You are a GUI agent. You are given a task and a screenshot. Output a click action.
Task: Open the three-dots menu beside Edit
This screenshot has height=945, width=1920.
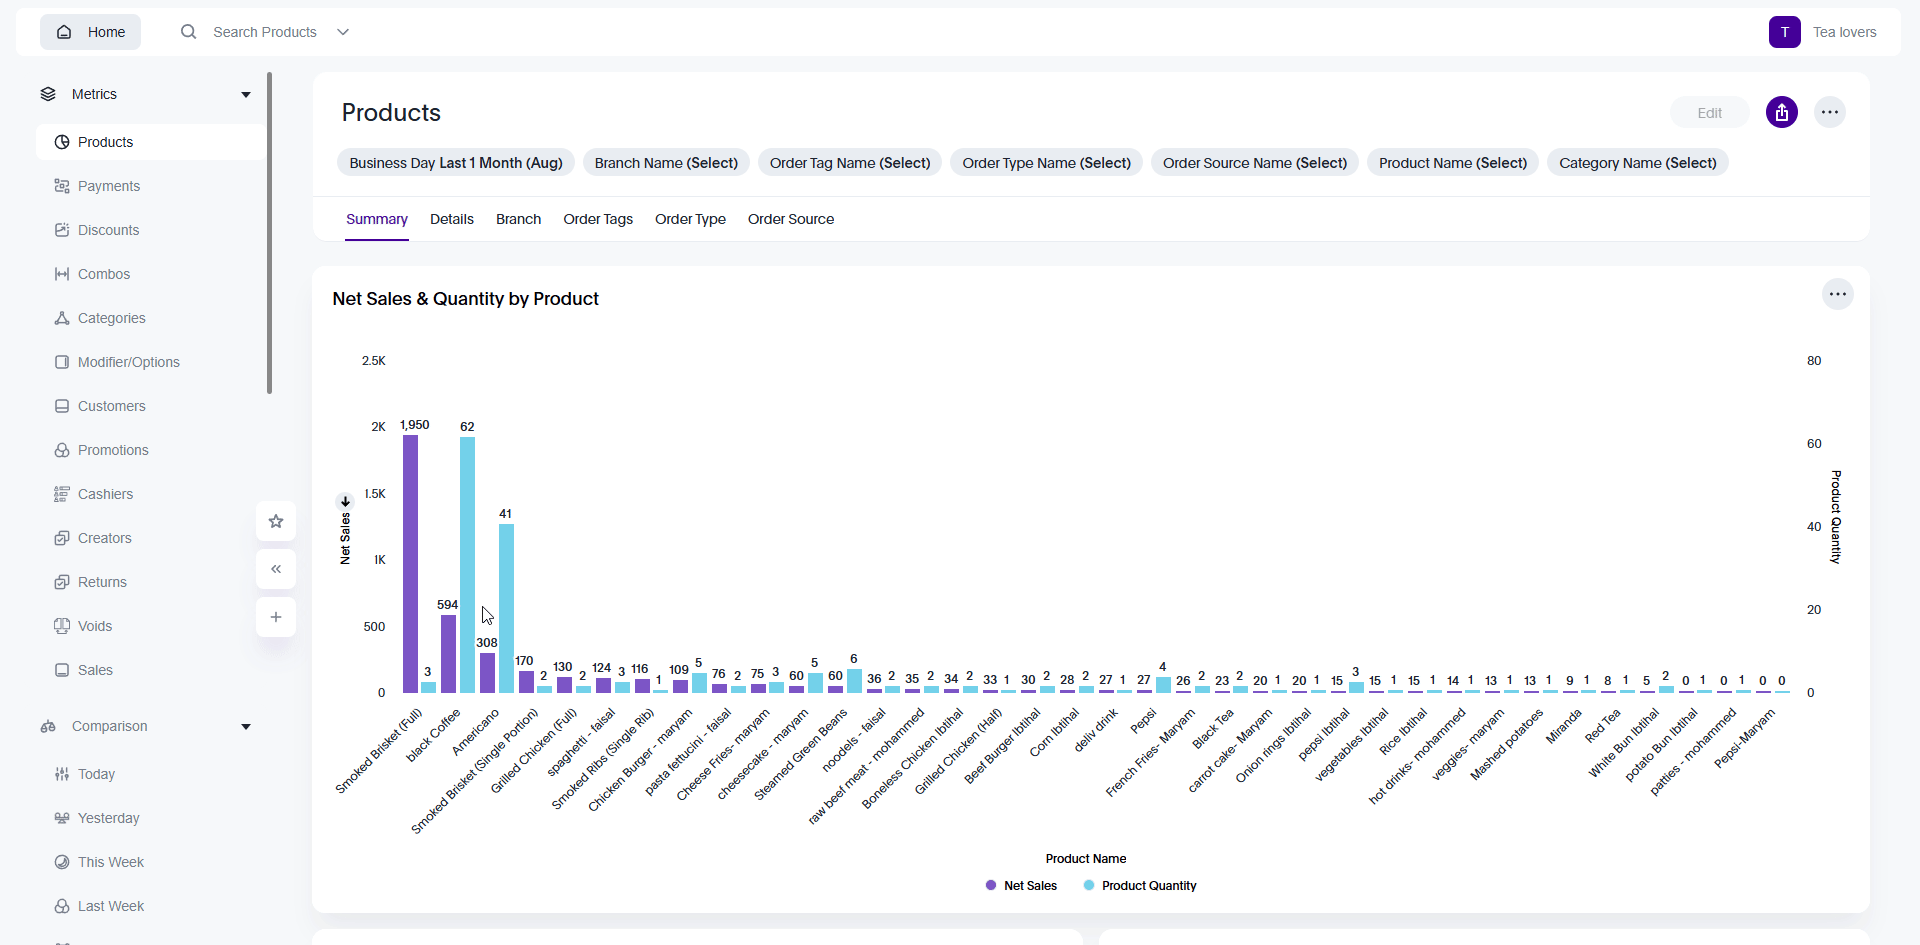[x=1829, y=113]
